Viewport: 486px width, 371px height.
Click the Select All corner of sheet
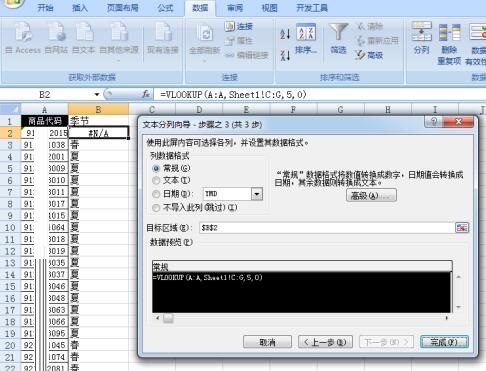(x=10, y=109)
